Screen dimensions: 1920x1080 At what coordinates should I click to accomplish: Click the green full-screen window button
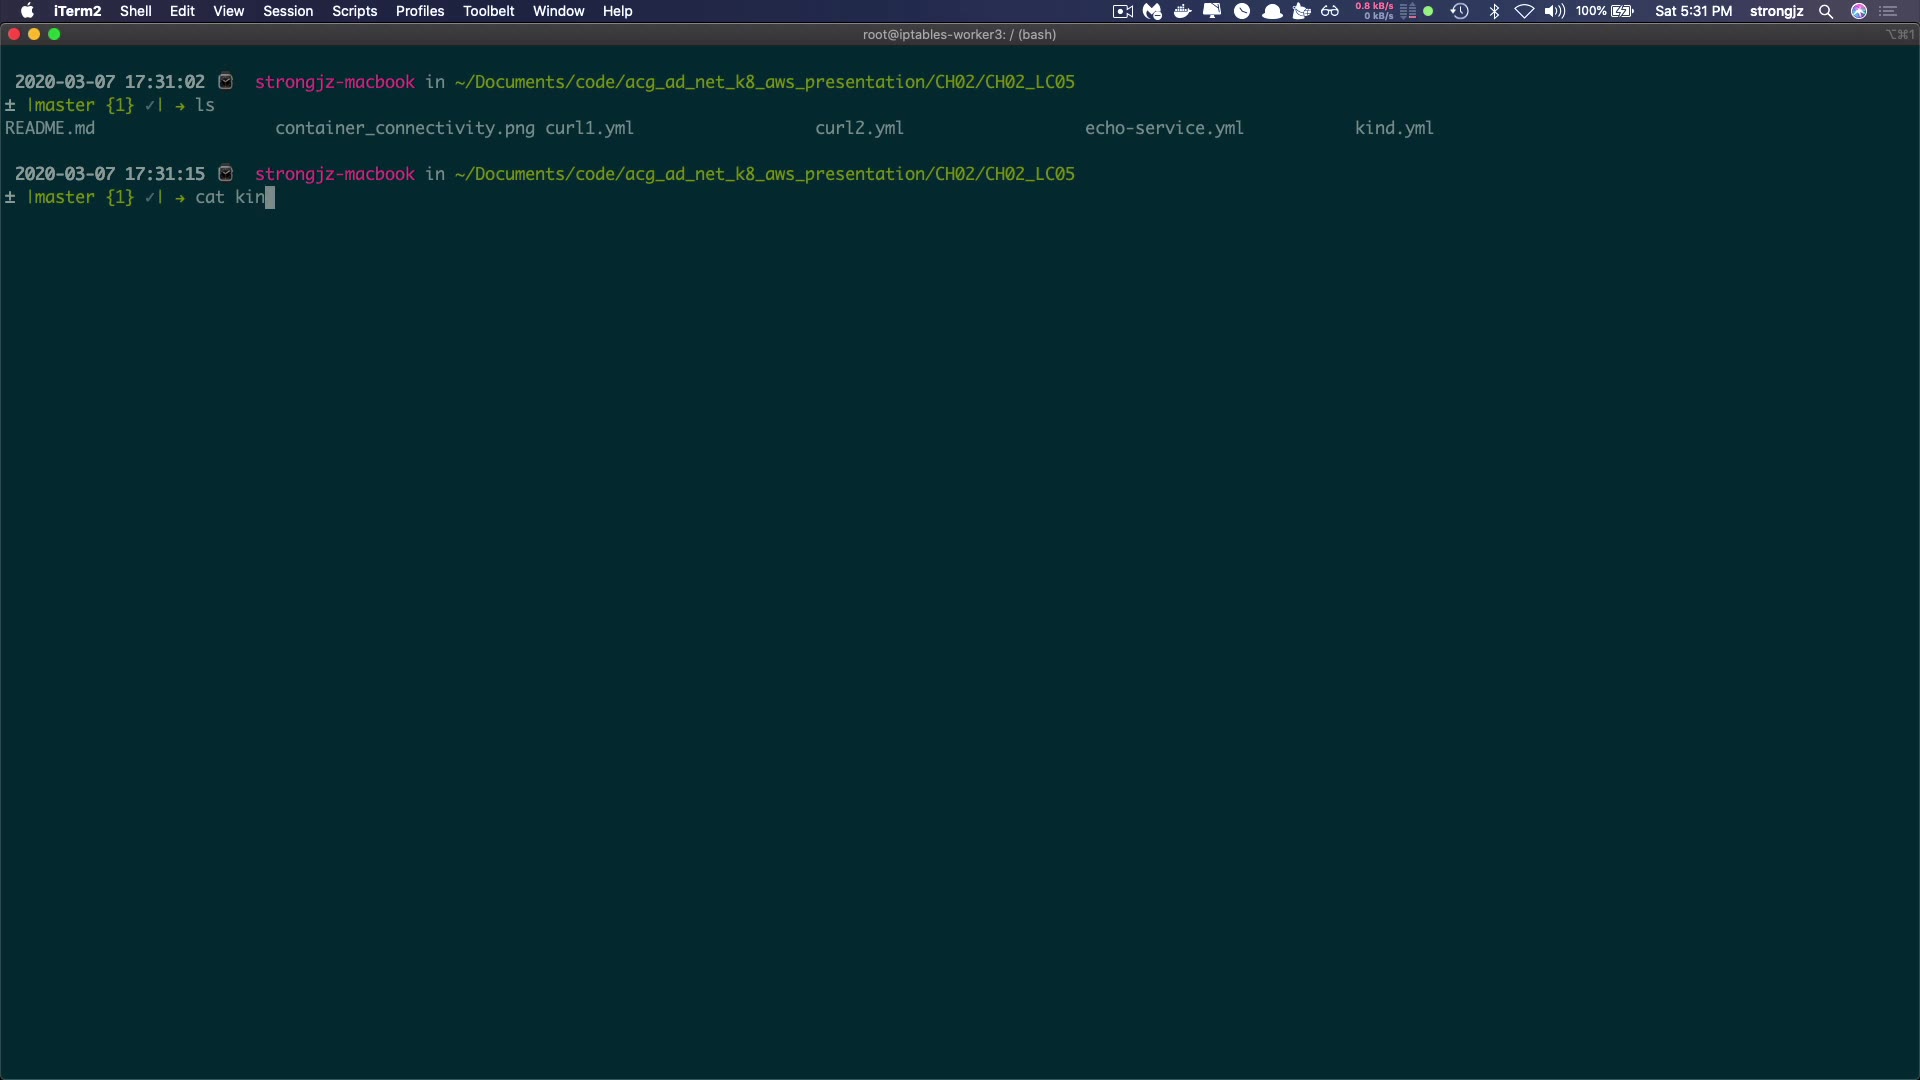[54, 34]
